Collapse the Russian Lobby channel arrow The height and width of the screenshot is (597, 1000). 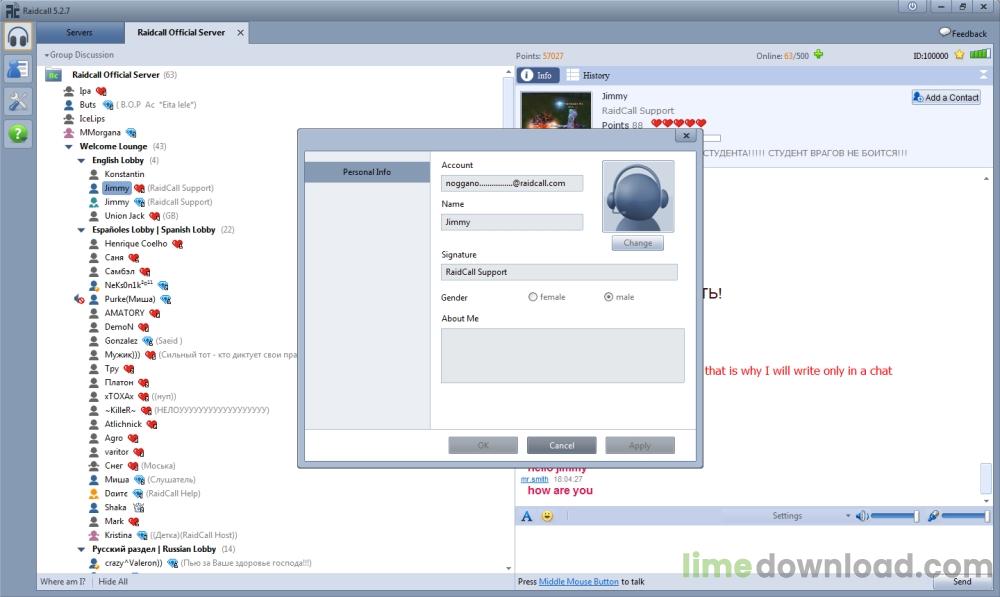pos(81,549)
